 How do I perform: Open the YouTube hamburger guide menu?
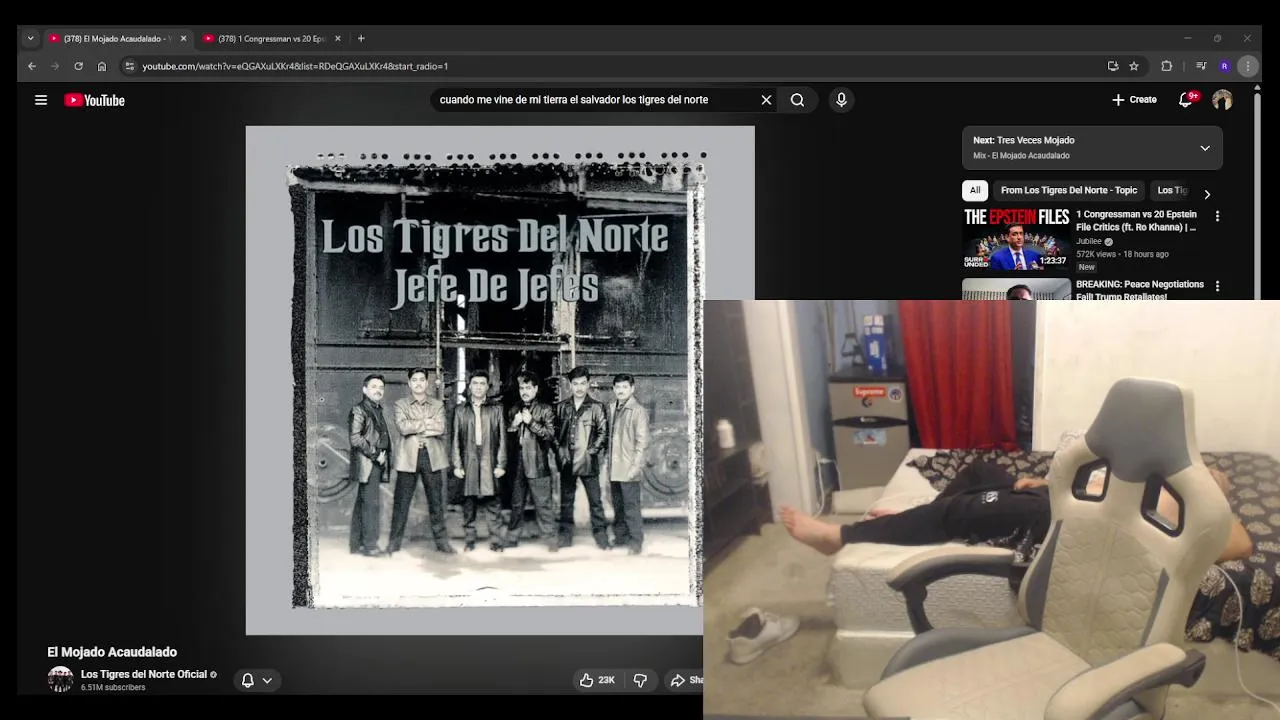(41, 100)
